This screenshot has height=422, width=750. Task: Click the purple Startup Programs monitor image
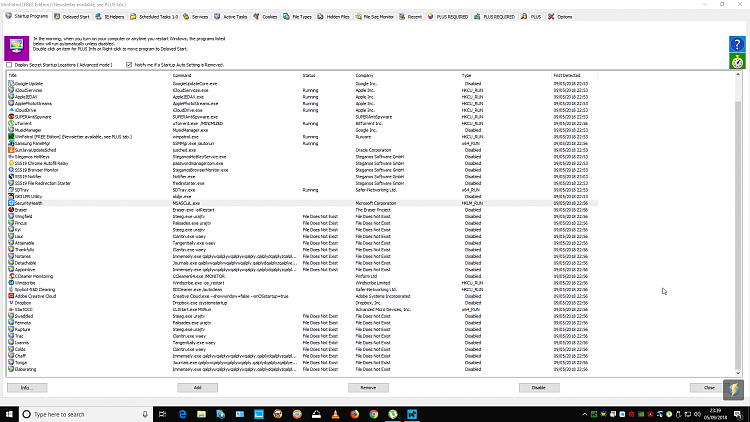(x=17, y=48)
